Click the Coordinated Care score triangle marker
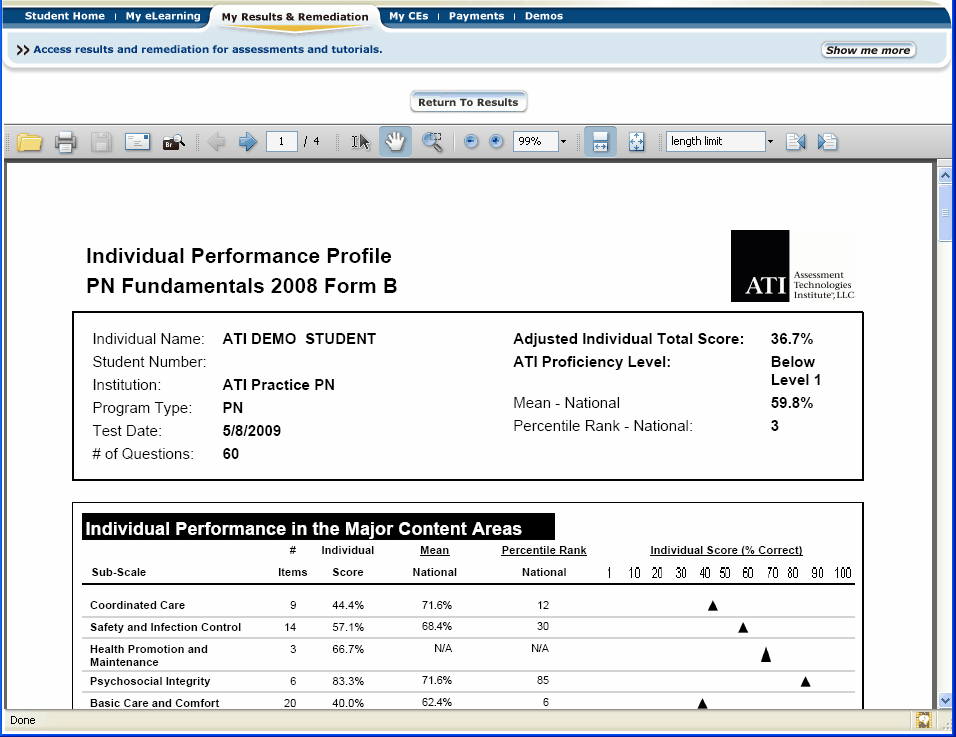The height and width of the screenshot is (737, 956). 713,605
